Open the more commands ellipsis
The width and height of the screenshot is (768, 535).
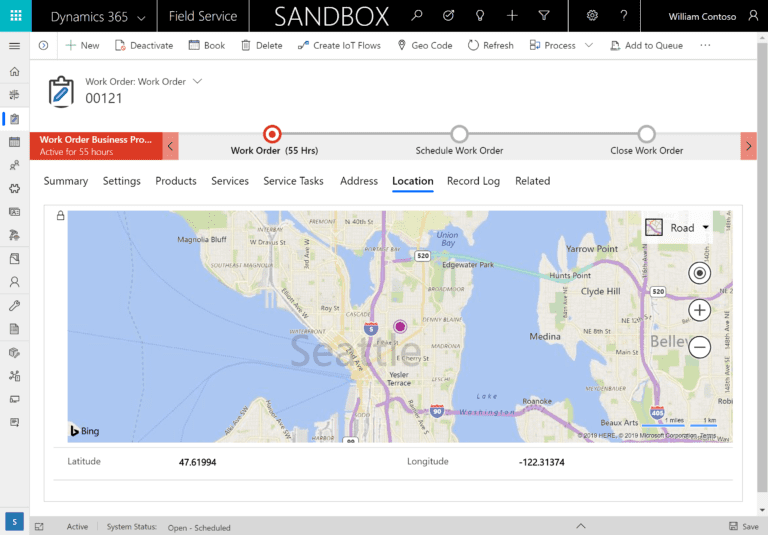coord(705,46)
